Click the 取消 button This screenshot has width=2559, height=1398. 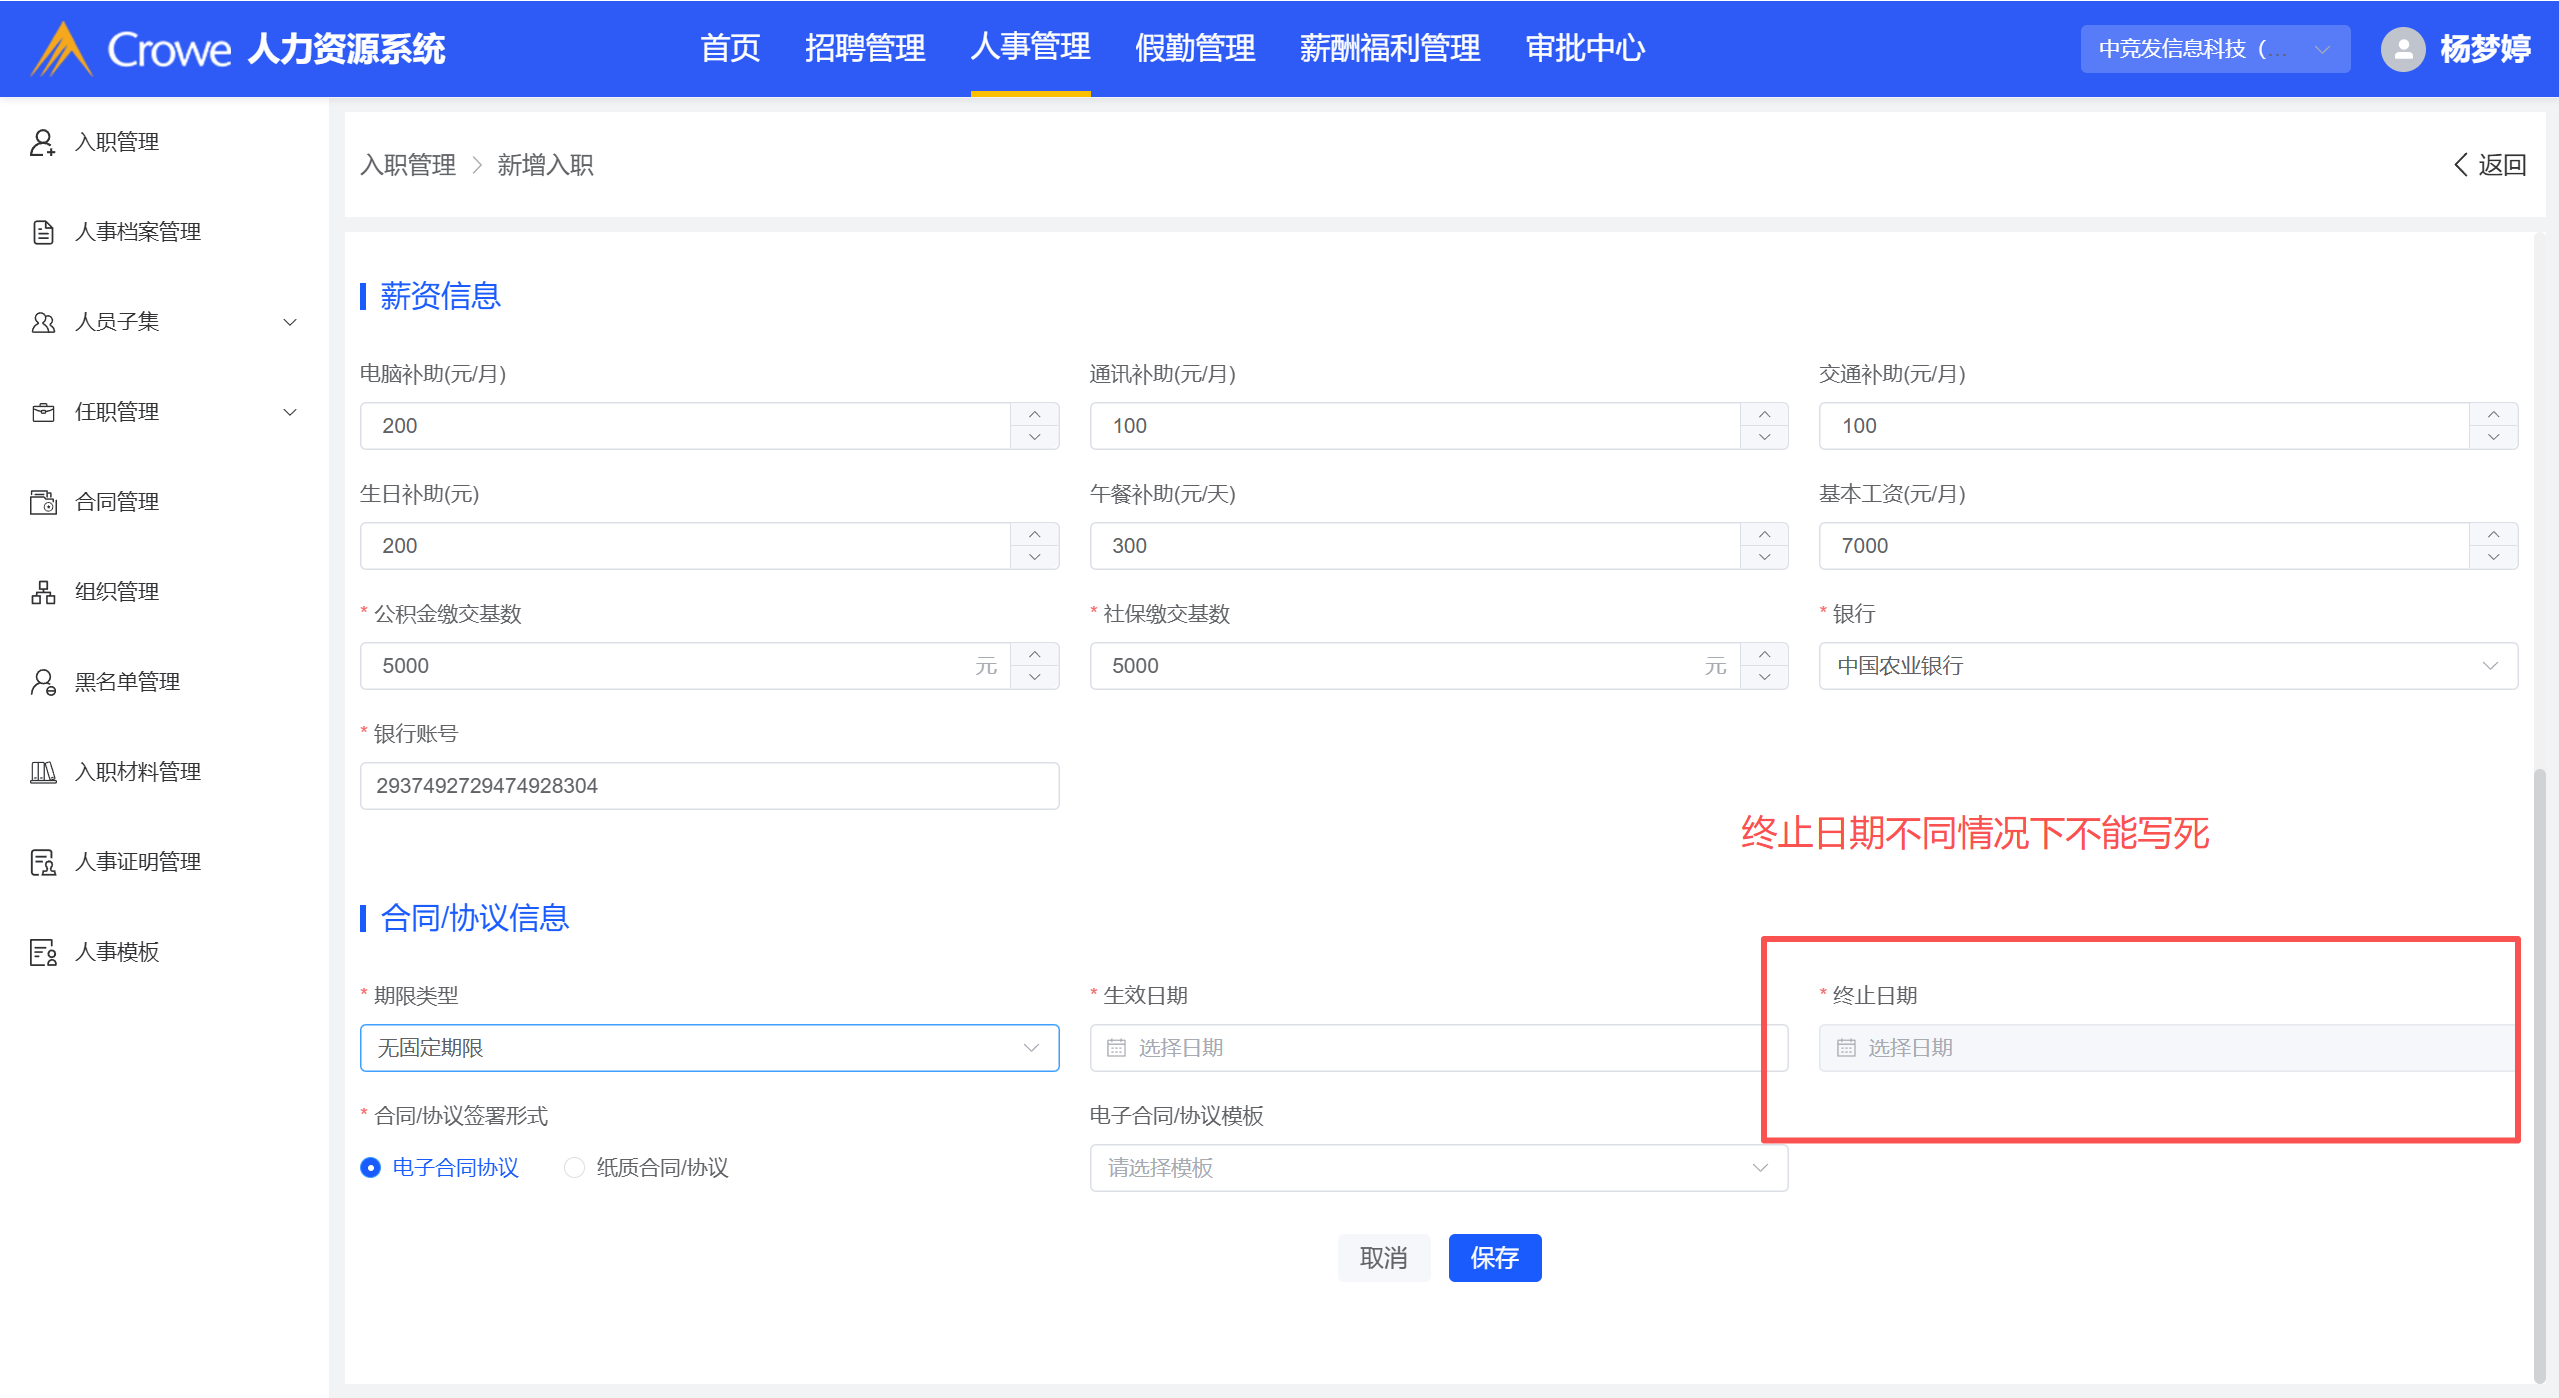[1383, 1257]
